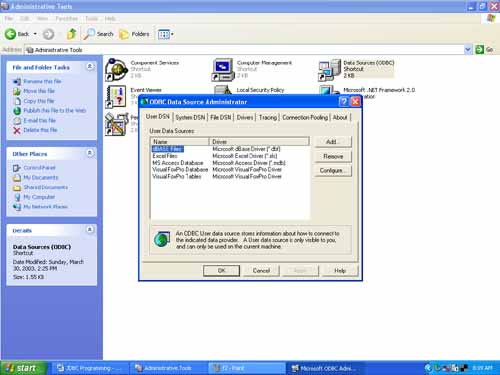
Task: Open the Windows Start menu
Action: click(x=23, y=368)
